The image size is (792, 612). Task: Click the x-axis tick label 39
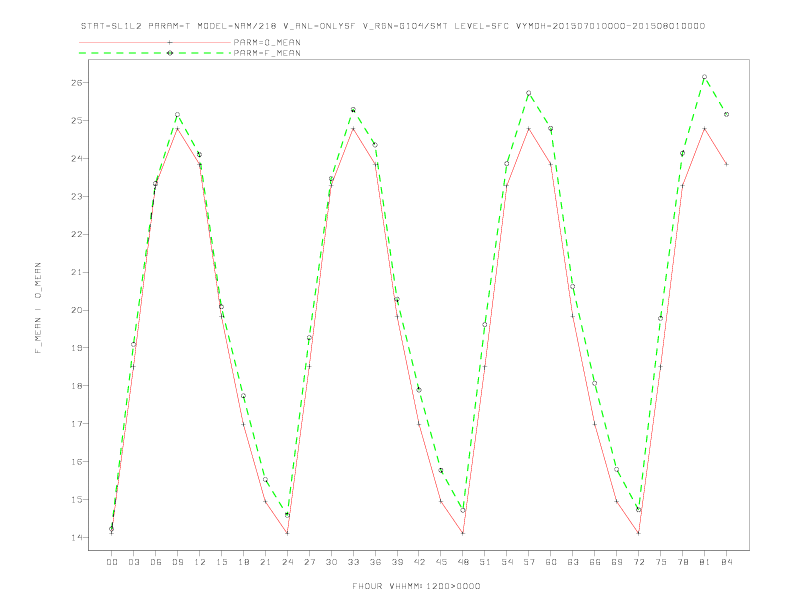[x=397, y=562]
